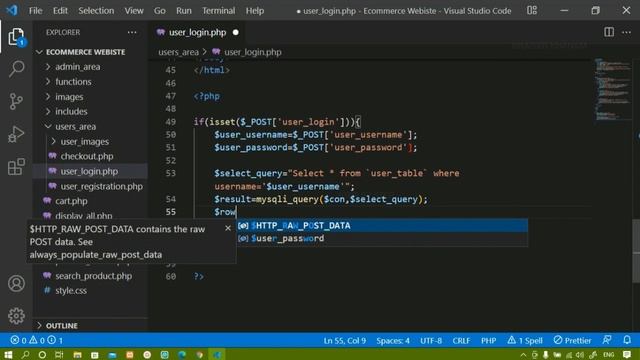Open the Source Control view
640x360 pixels.
[16, 101]
